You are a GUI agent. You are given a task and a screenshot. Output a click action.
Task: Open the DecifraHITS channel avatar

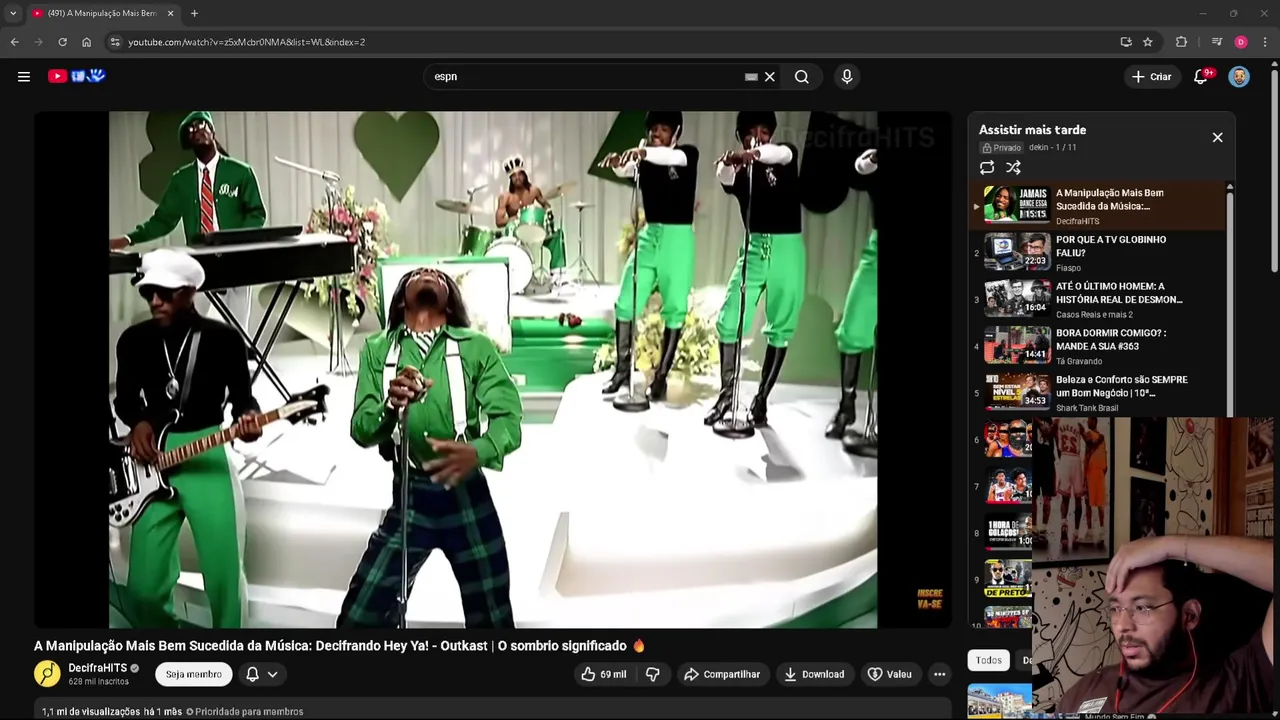(47, 674)
